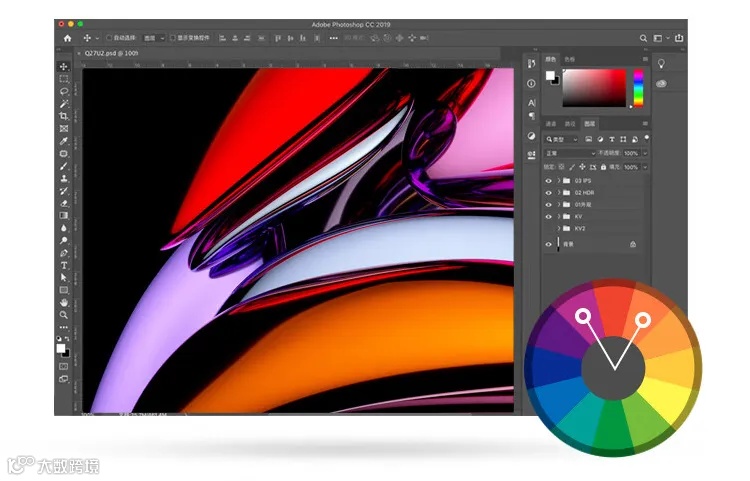Viewport: 750px width, 481px height.
Task: Hide the 03 IPS layer group
Action: [549, 181]
